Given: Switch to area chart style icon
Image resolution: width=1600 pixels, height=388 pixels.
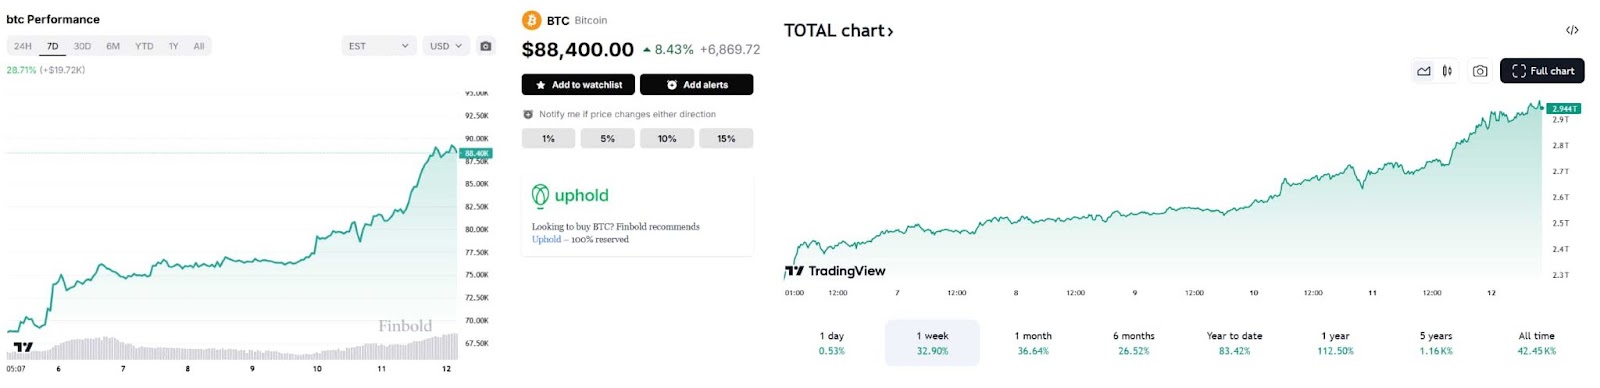Looking at the screenshot, I should [1423, 71].
